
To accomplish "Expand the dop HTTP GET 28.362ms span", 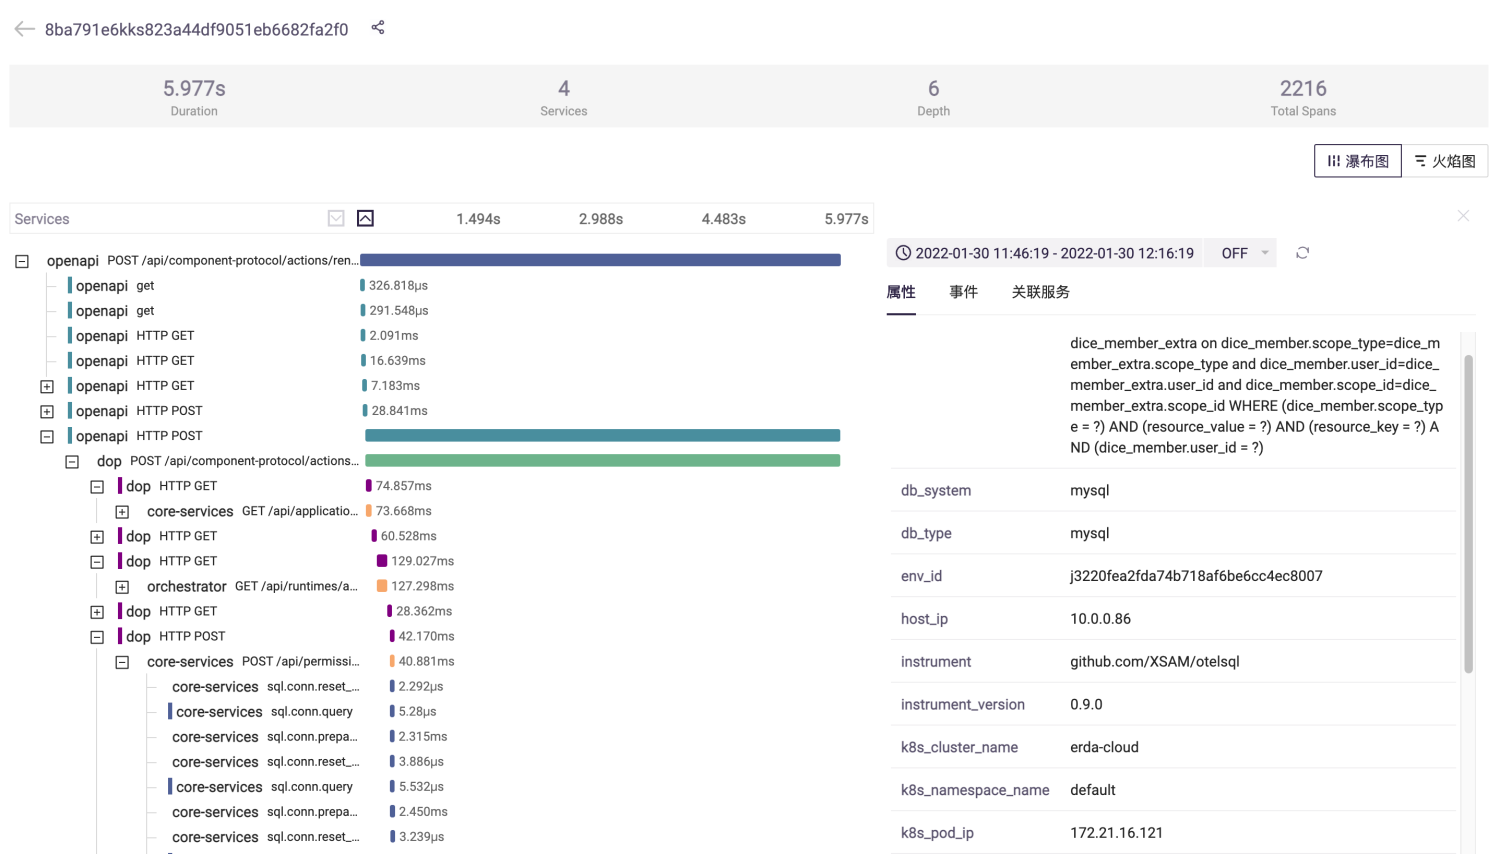I will [x=97, y=611].
